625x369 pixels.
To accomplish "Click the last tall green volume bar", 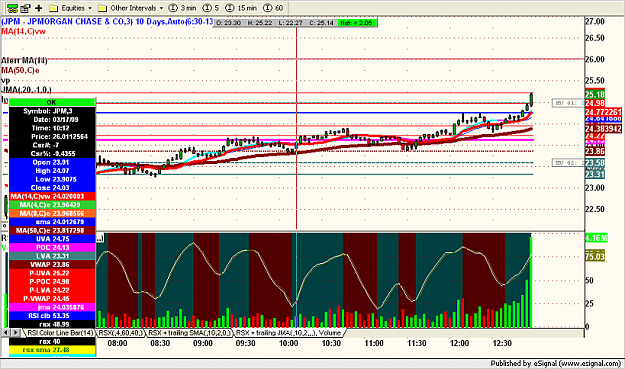I will (x=531, y=282).
